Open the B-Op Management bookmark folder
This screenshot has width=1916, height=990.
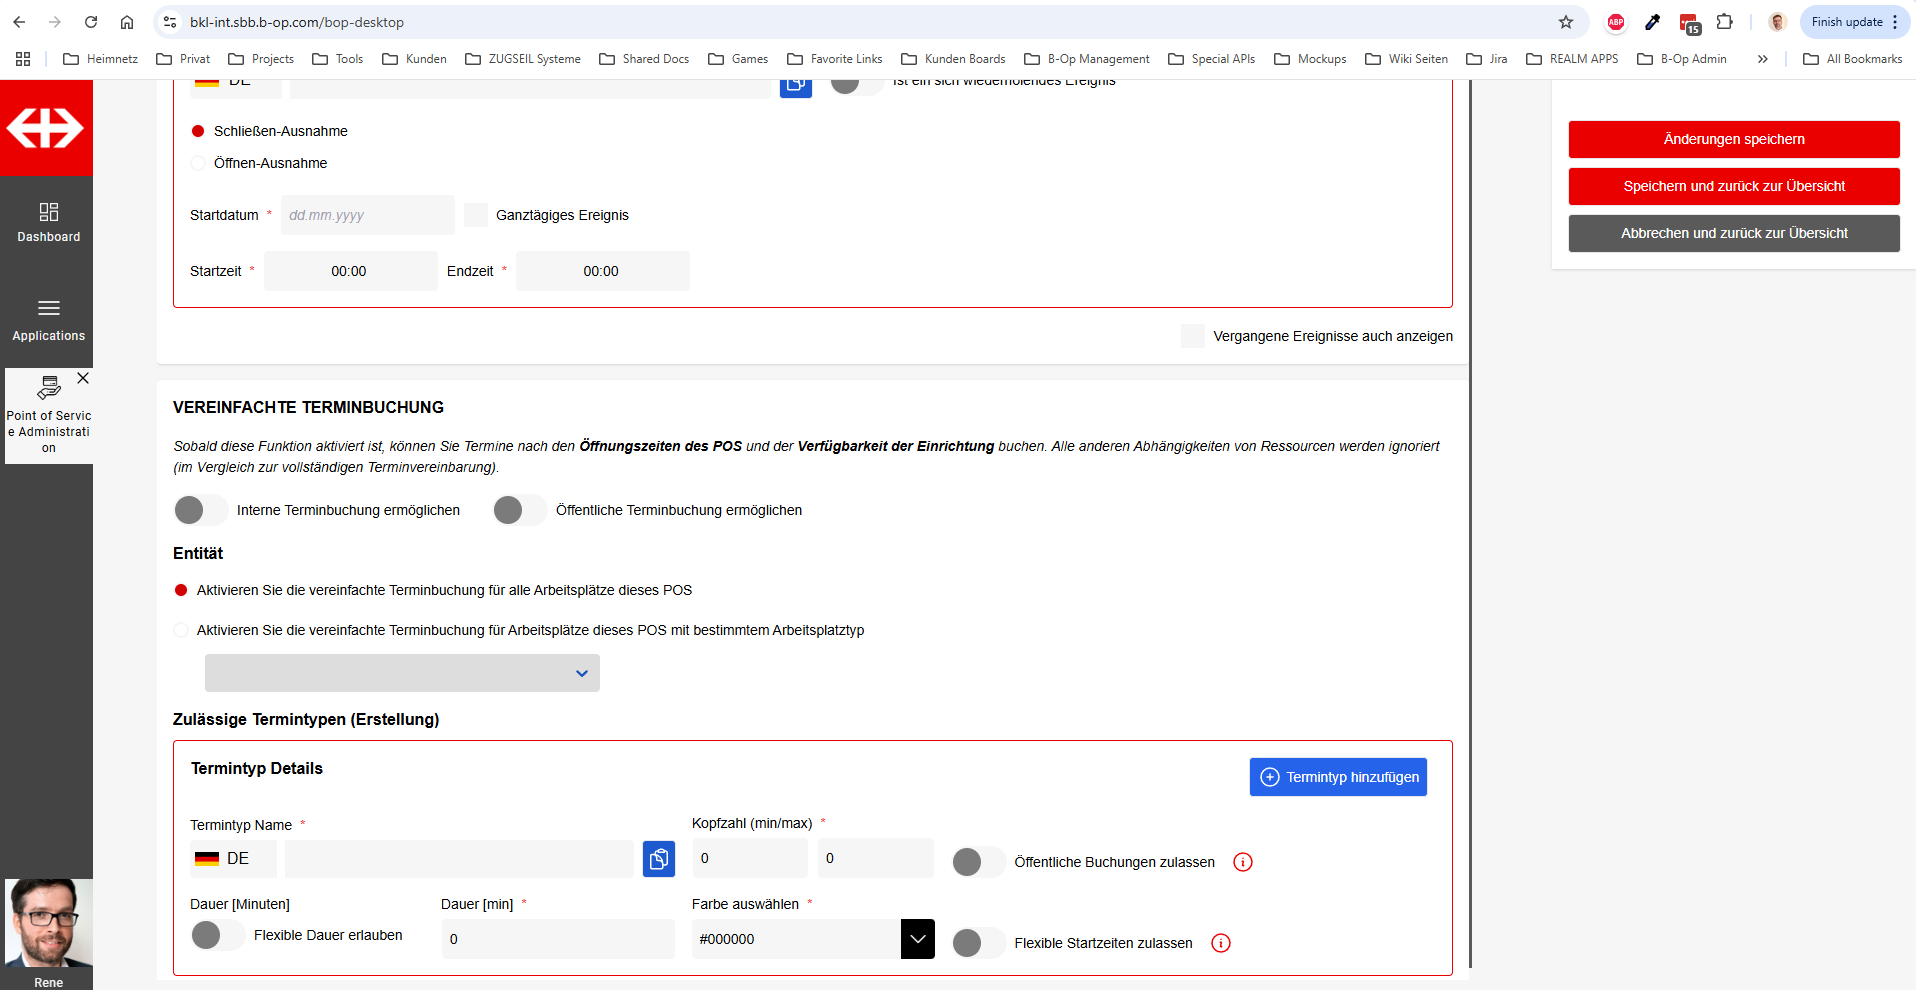pos(1087,59)
